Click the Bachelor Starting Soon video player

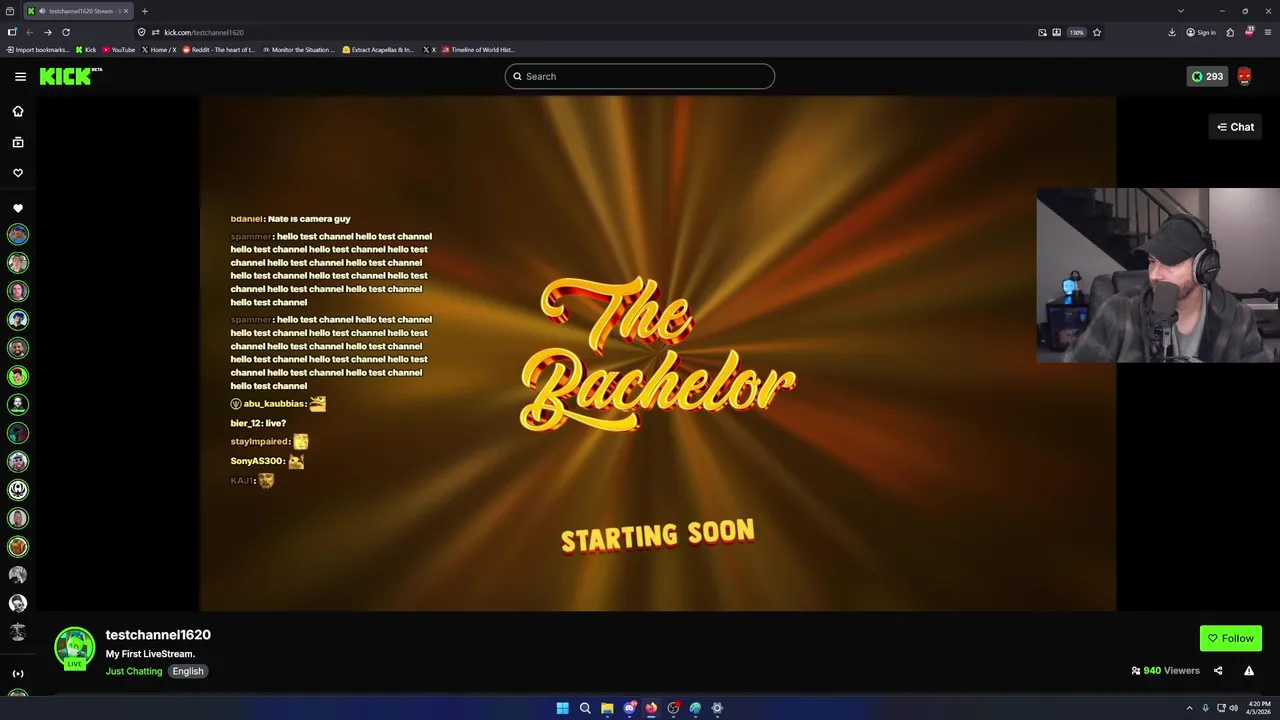657,353
